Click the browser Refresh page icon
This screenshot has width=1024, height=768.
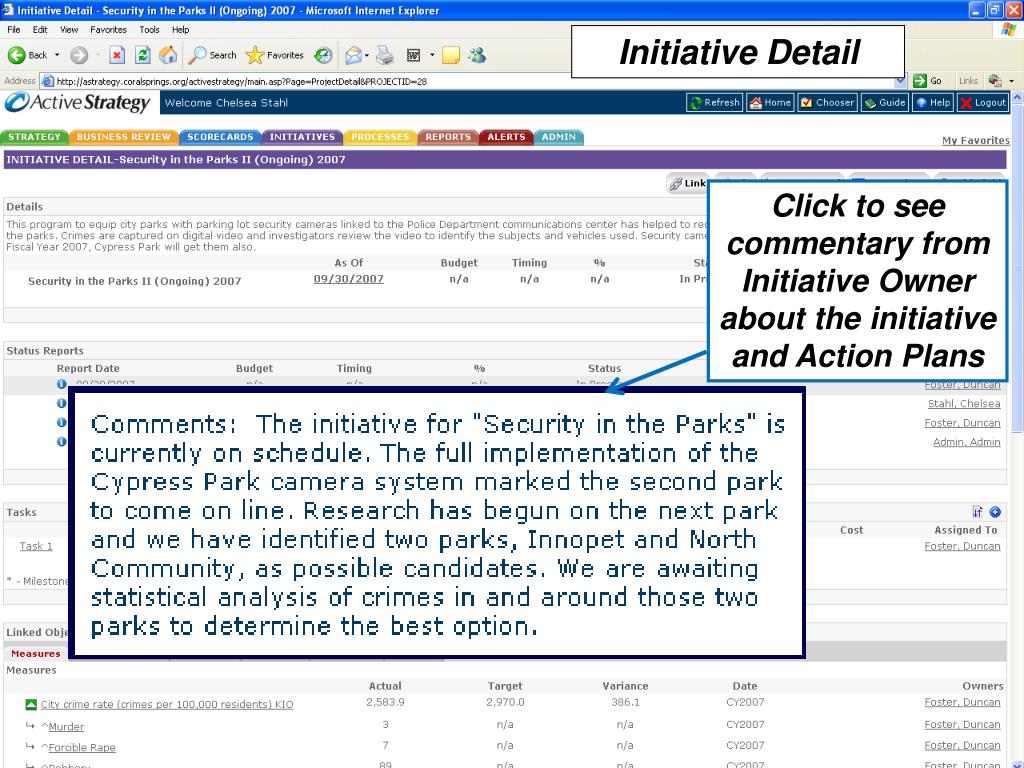142,56
